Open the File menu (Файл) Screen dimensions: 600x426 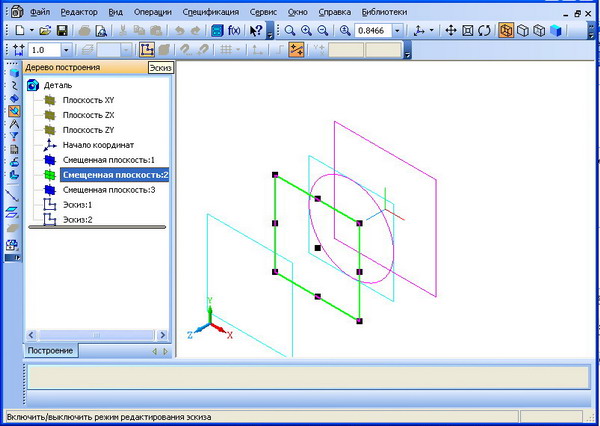tap(40, 12)
